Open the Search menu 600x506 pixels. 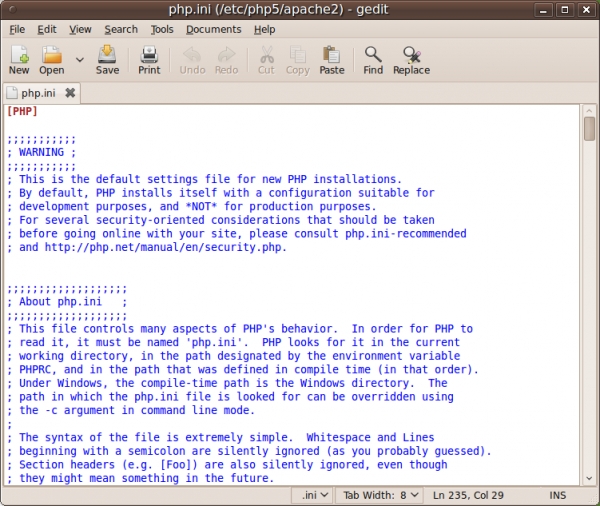pos(121,29)
